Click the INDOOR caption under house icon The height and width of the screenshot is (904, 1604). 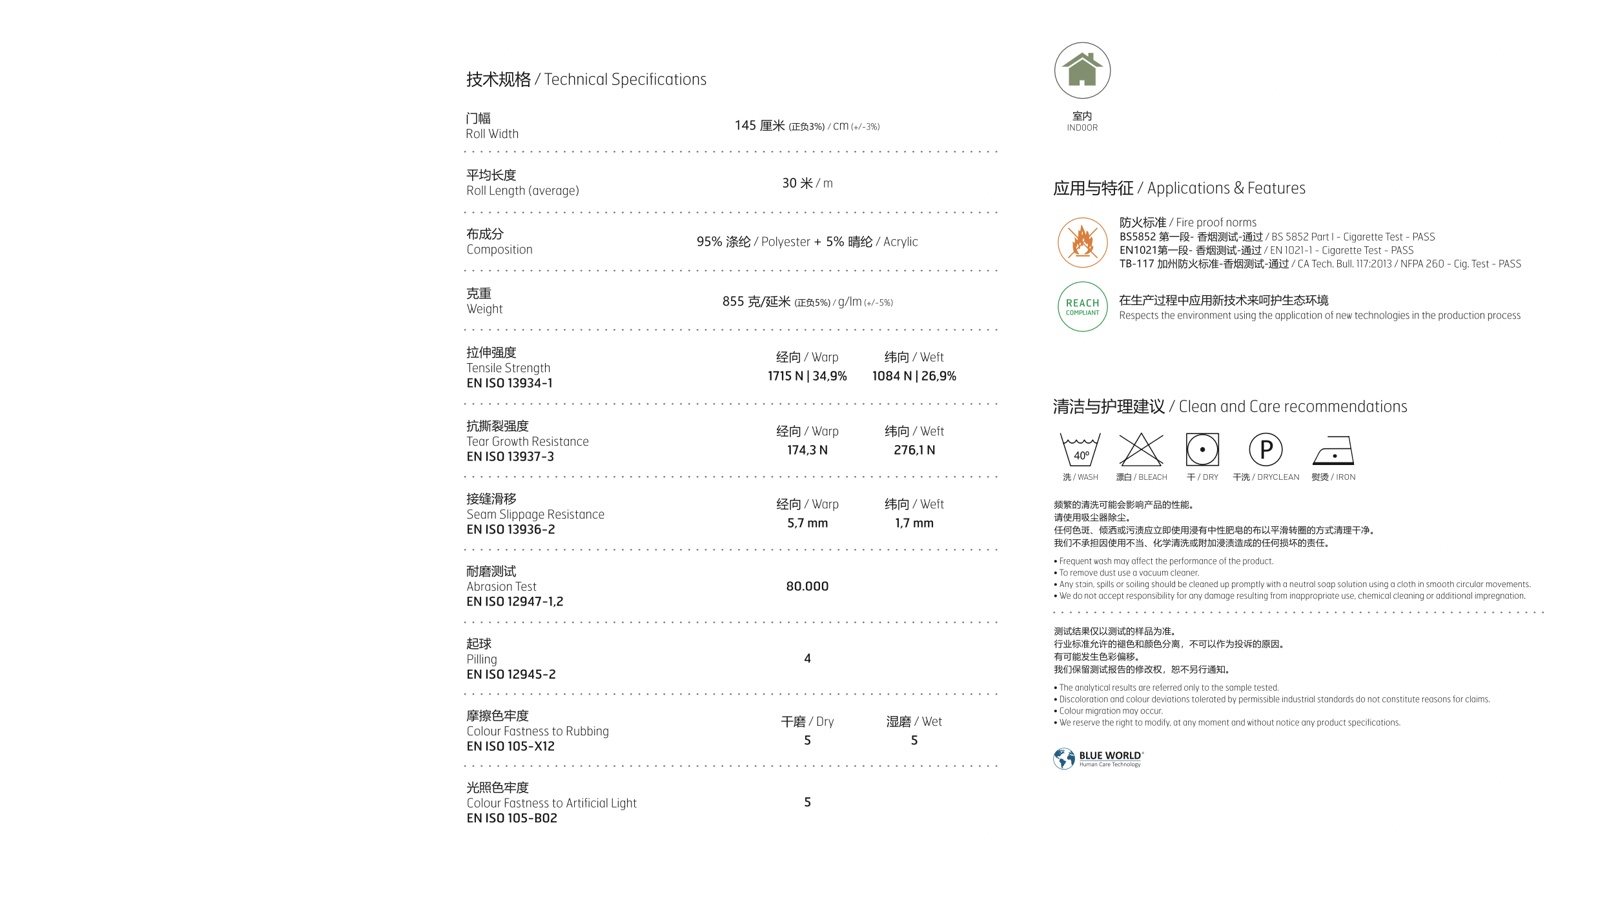(1082, 128)
